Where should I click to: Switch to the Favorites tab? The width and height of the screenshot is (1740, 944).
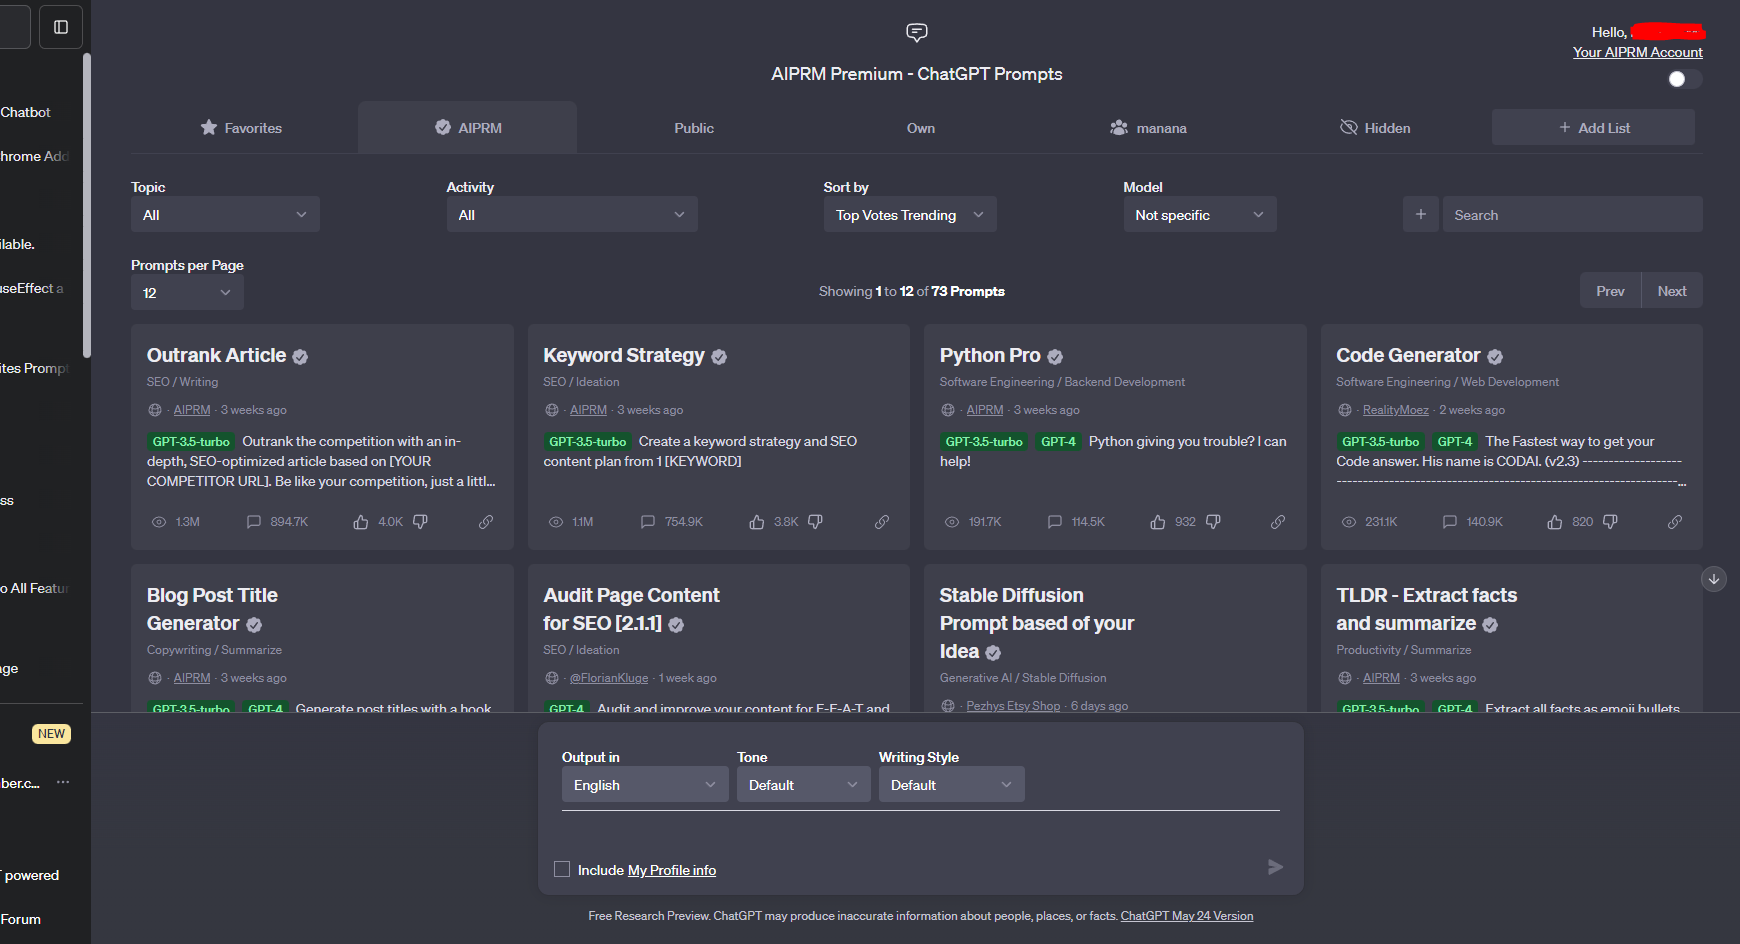[x=241, y=128]
